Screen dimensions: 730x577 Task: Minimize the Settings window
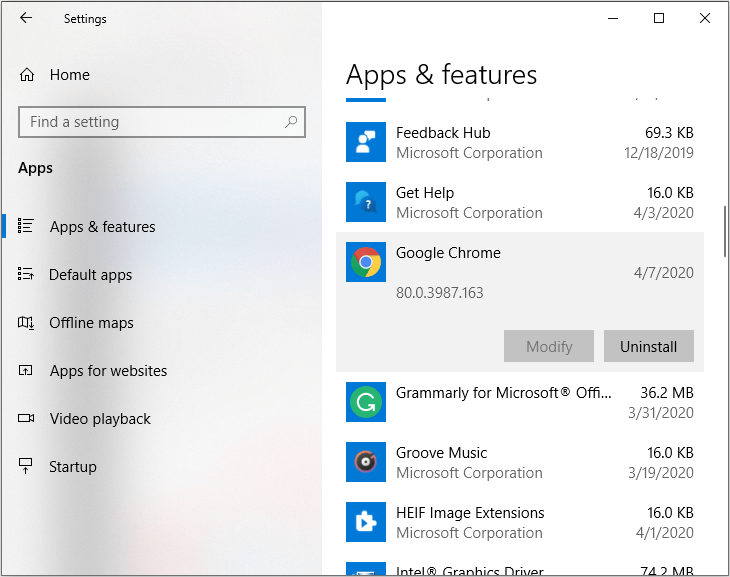[x=613, y=18]
